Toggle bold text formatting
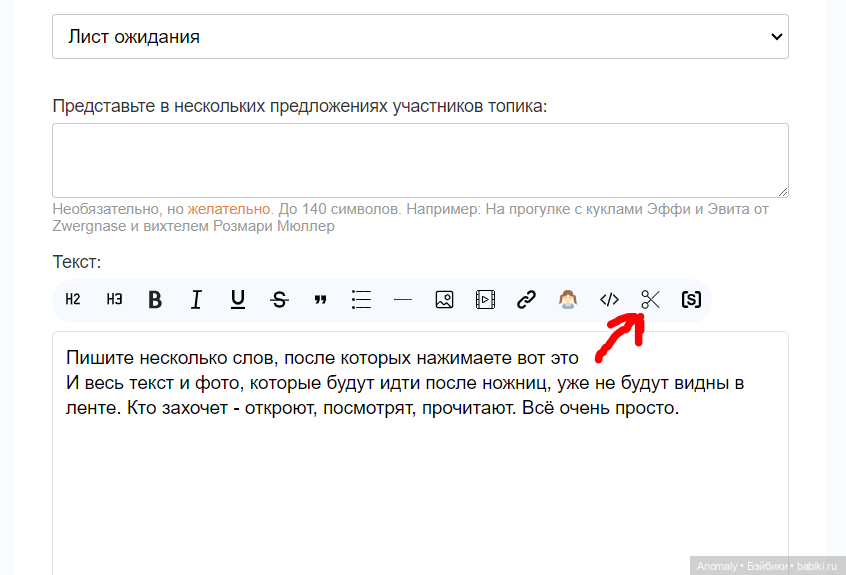The height and width of the screenshot is (575, 846). coord(155,299)
